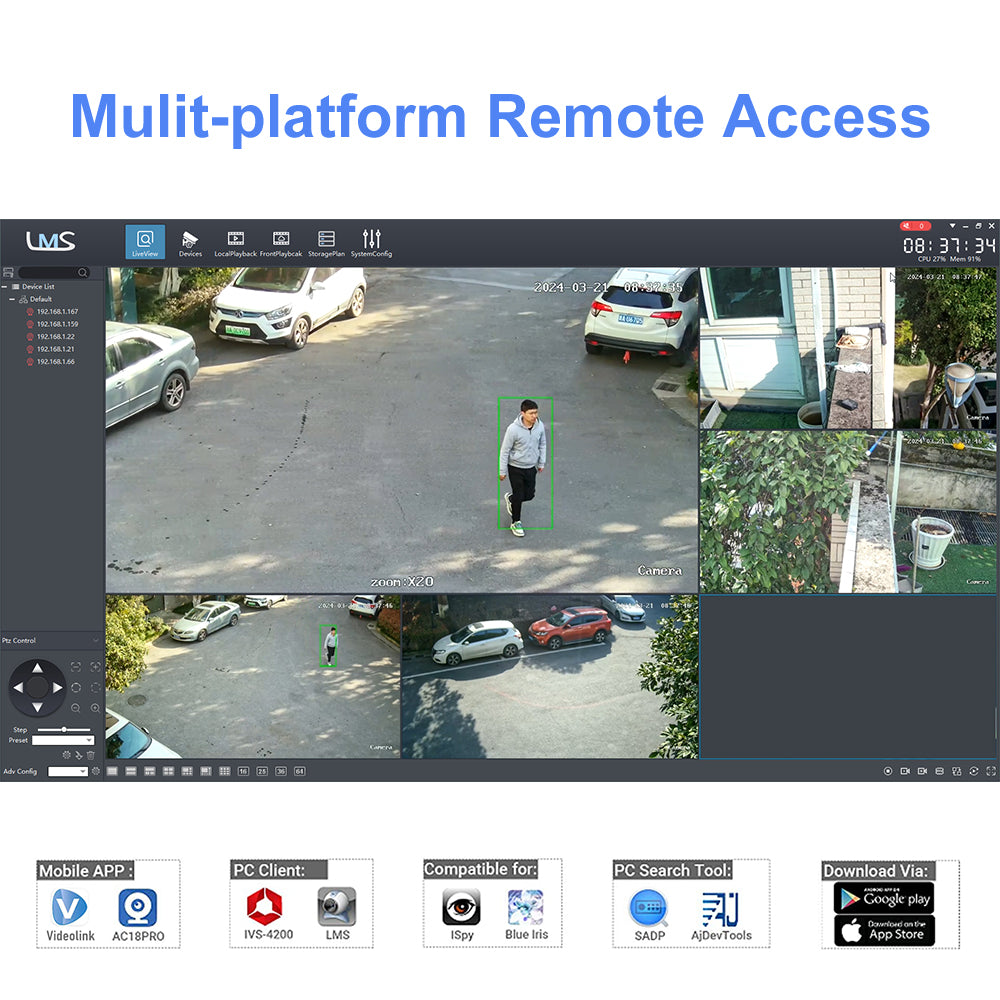This screenshot has height=1000, width=1000.
Task: Click the device search input field
Action: click(x=48, y=272)
